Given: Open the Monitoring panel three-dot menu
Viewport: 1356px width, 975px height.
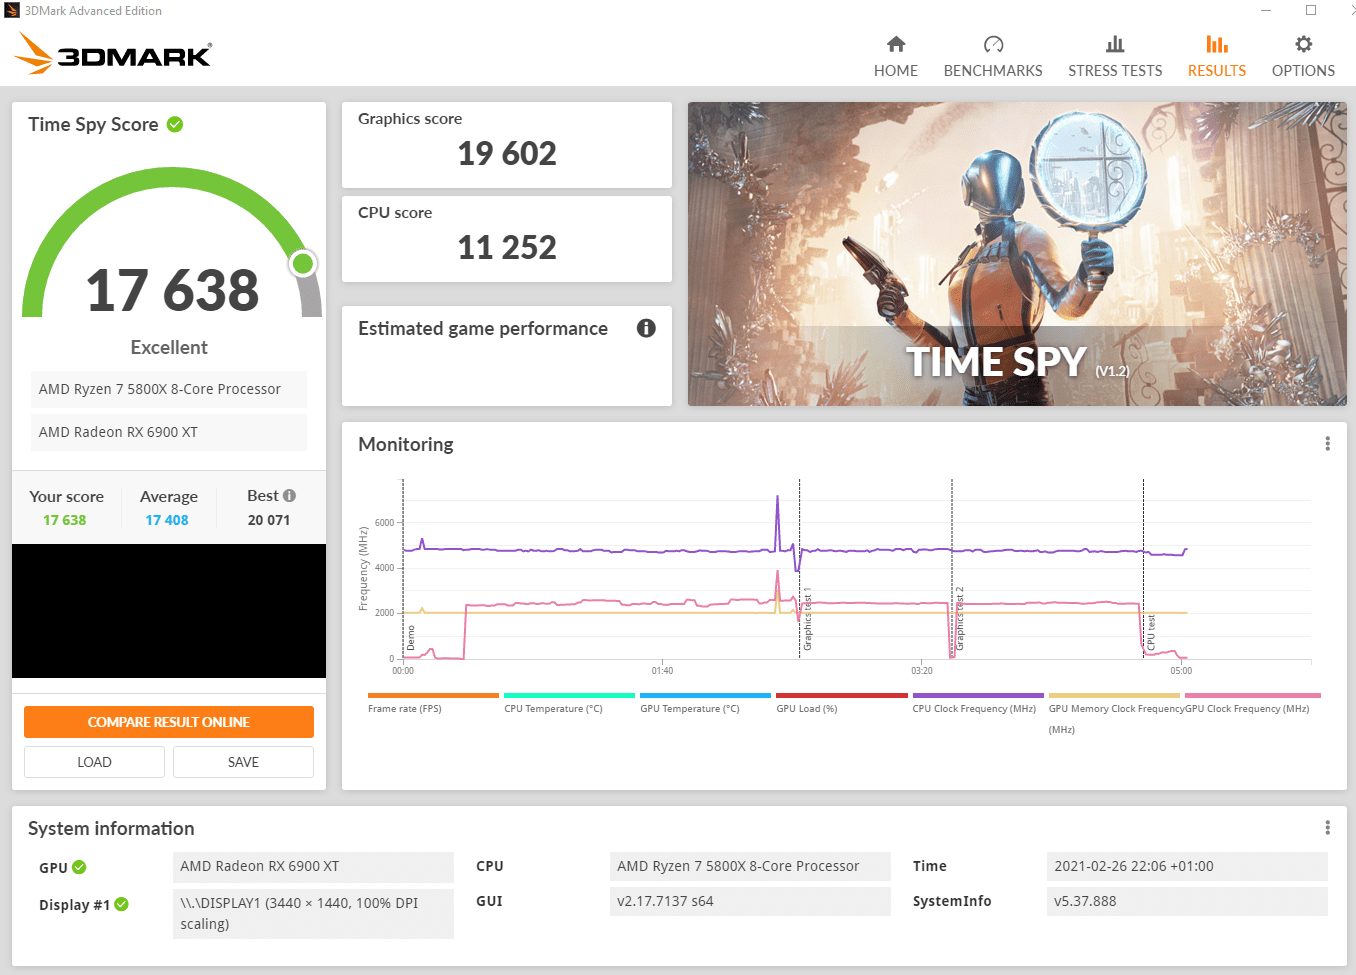Looking at the screenshot, I should coord(1327,444).
